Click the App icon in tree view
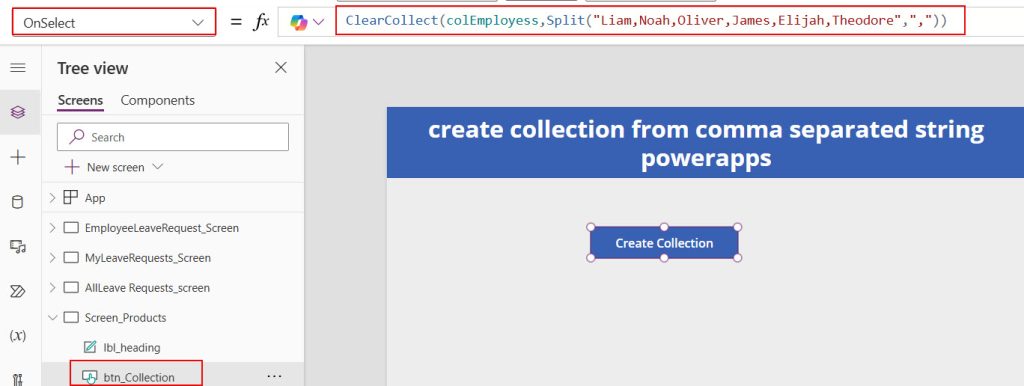Image resolution: width=1024 pixels, height=386 pixels. click(71, 198)
